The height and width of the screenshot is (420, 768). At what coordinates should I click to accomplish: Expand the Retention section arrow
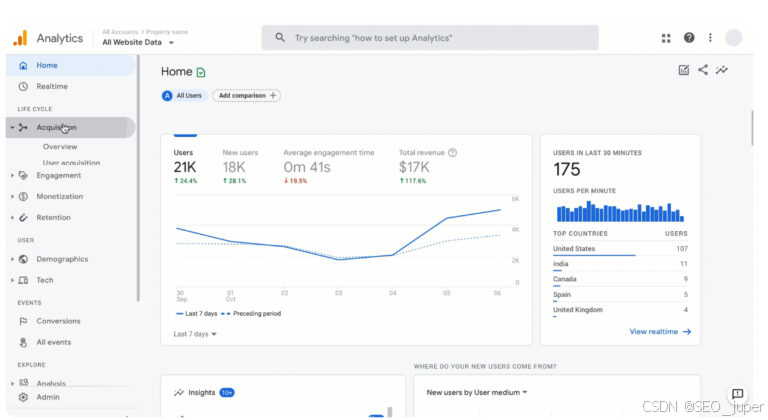(12, 218)
